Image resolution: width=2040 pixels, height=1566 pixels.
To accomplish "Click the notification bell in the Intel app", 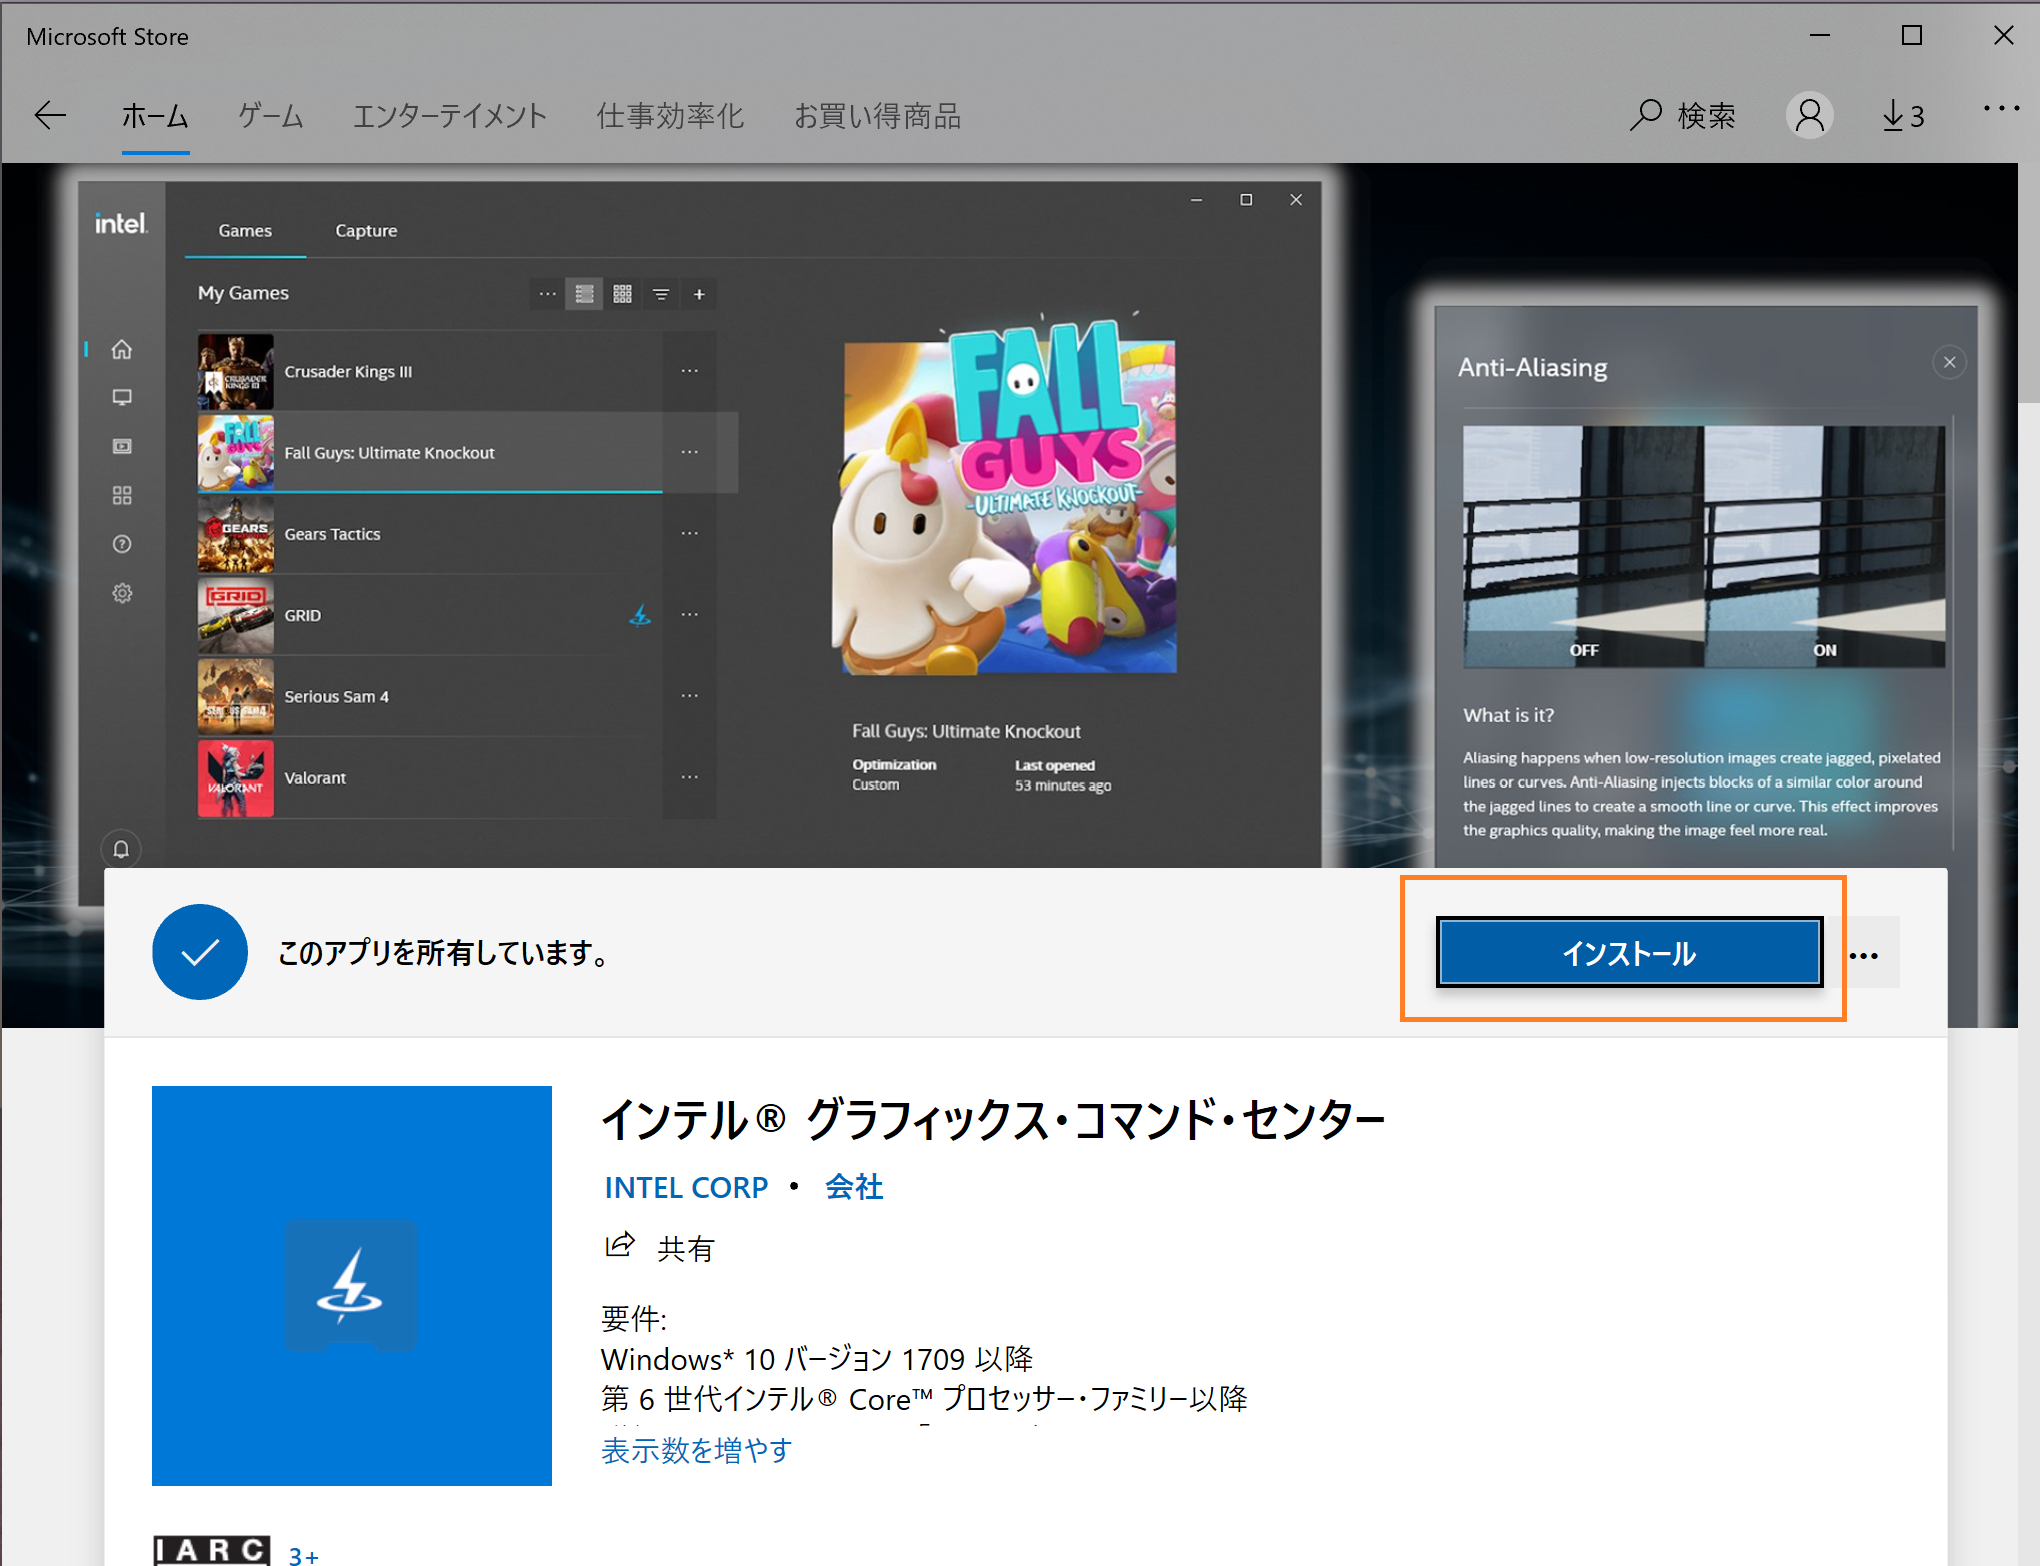I will pos(121,849).
